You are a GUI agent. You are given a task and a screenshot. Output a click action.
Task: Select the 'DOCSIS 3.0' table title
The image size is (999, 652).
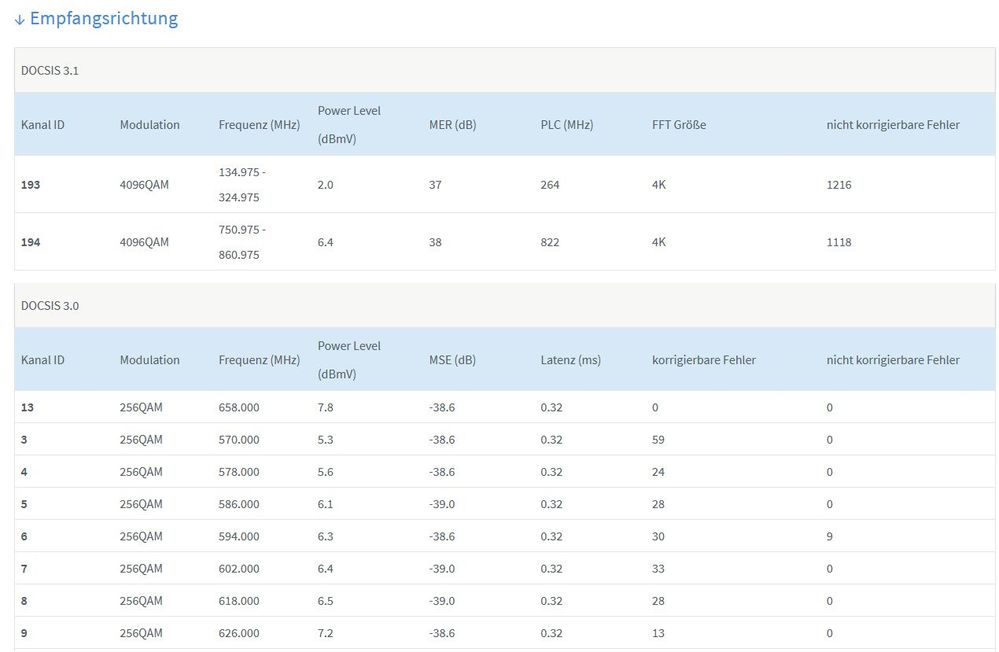tap(50, 306)
